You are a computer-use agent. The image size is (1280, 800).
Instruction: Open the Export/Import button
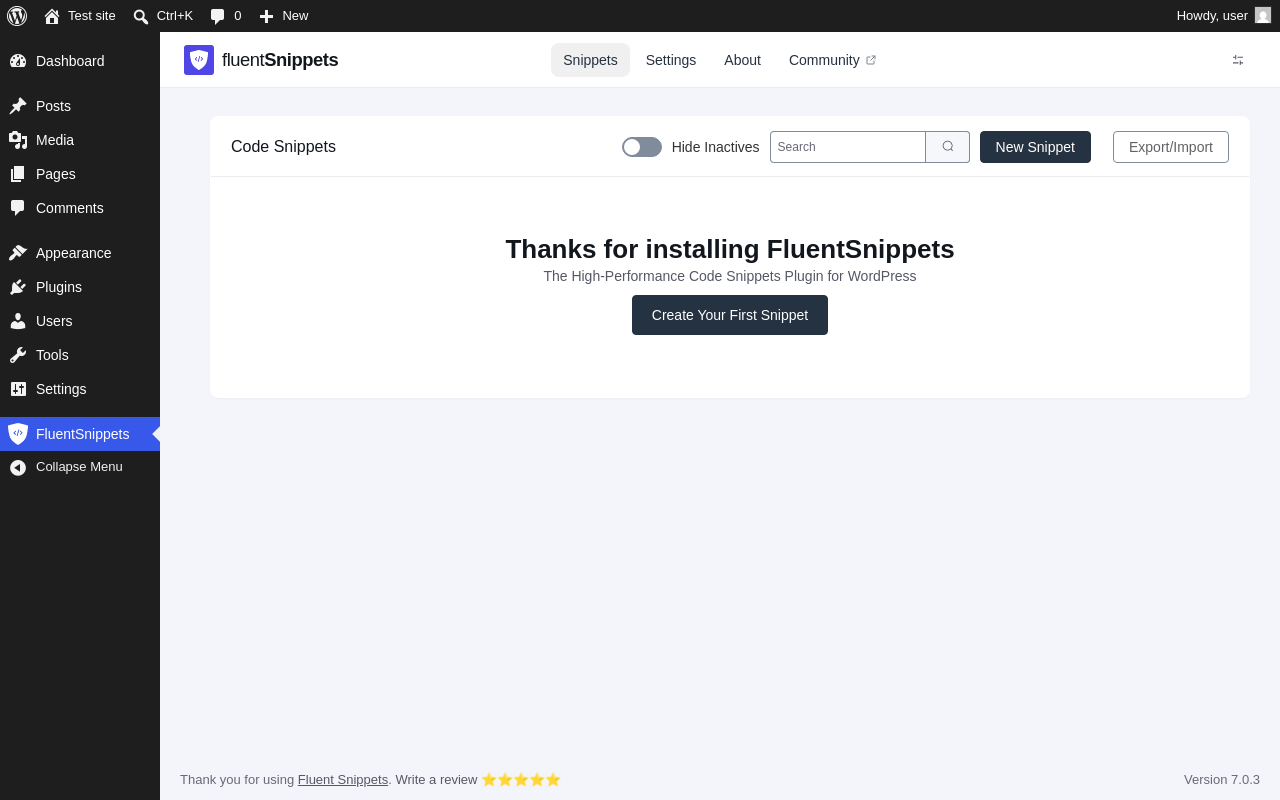pyautogui.click(x=1171, y=147)
